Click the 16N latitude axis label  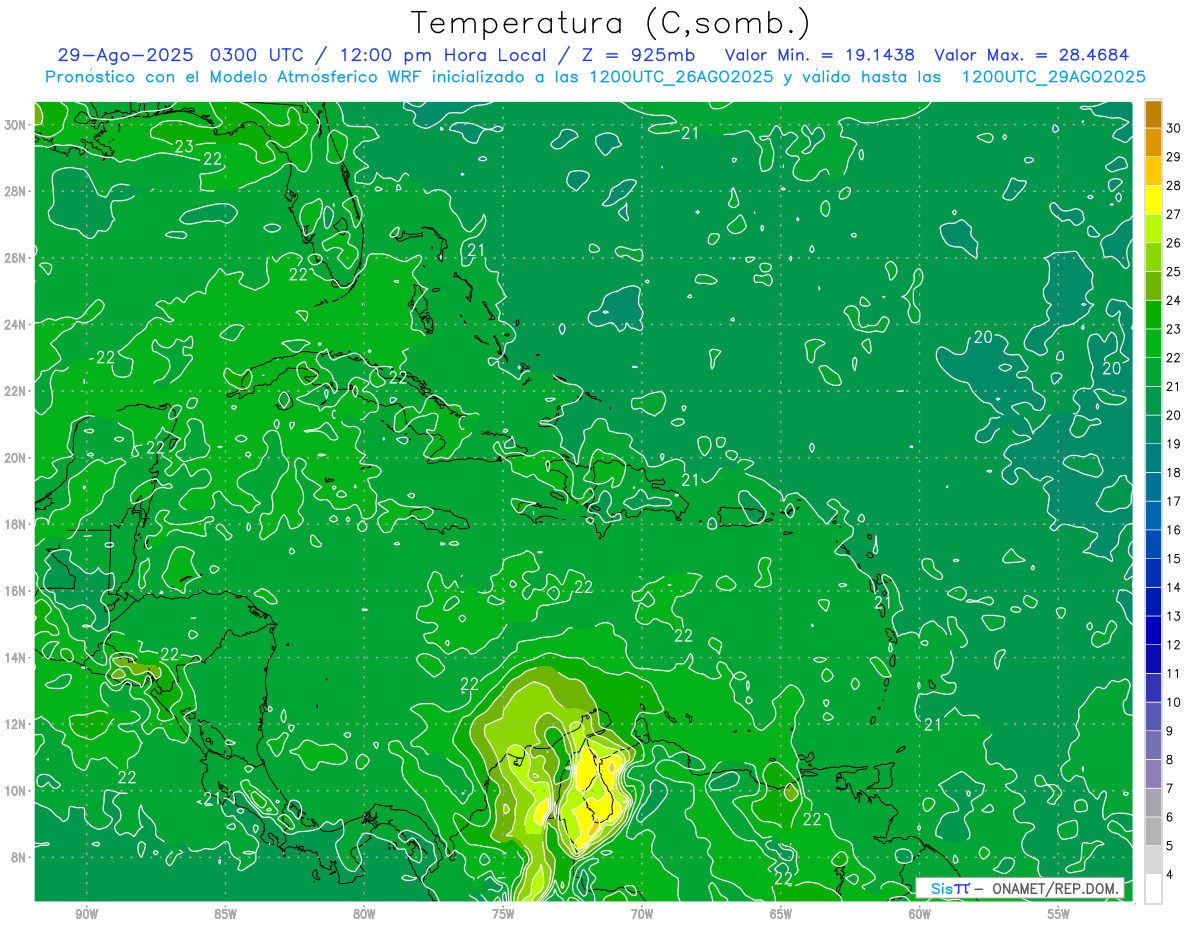tap(16, 591)
